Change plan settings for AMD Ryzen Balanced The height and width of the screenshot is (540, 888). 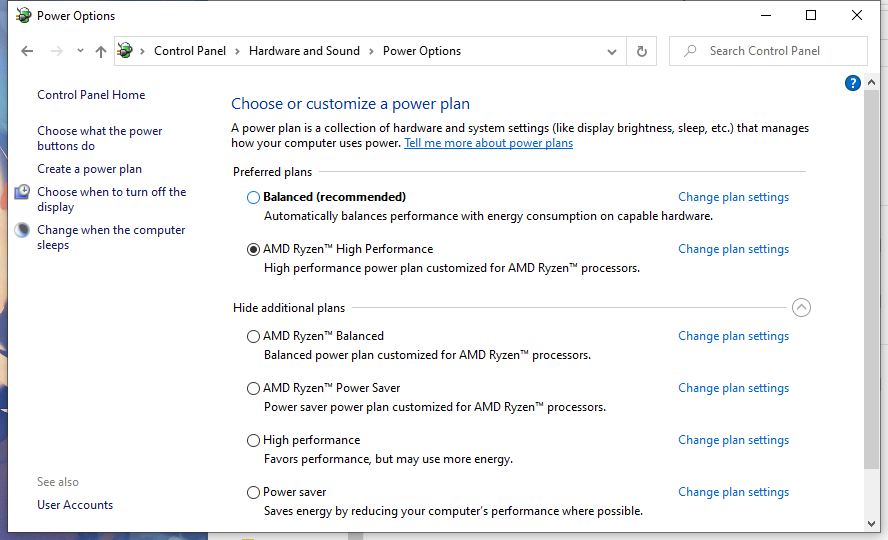tap(733, 336)
